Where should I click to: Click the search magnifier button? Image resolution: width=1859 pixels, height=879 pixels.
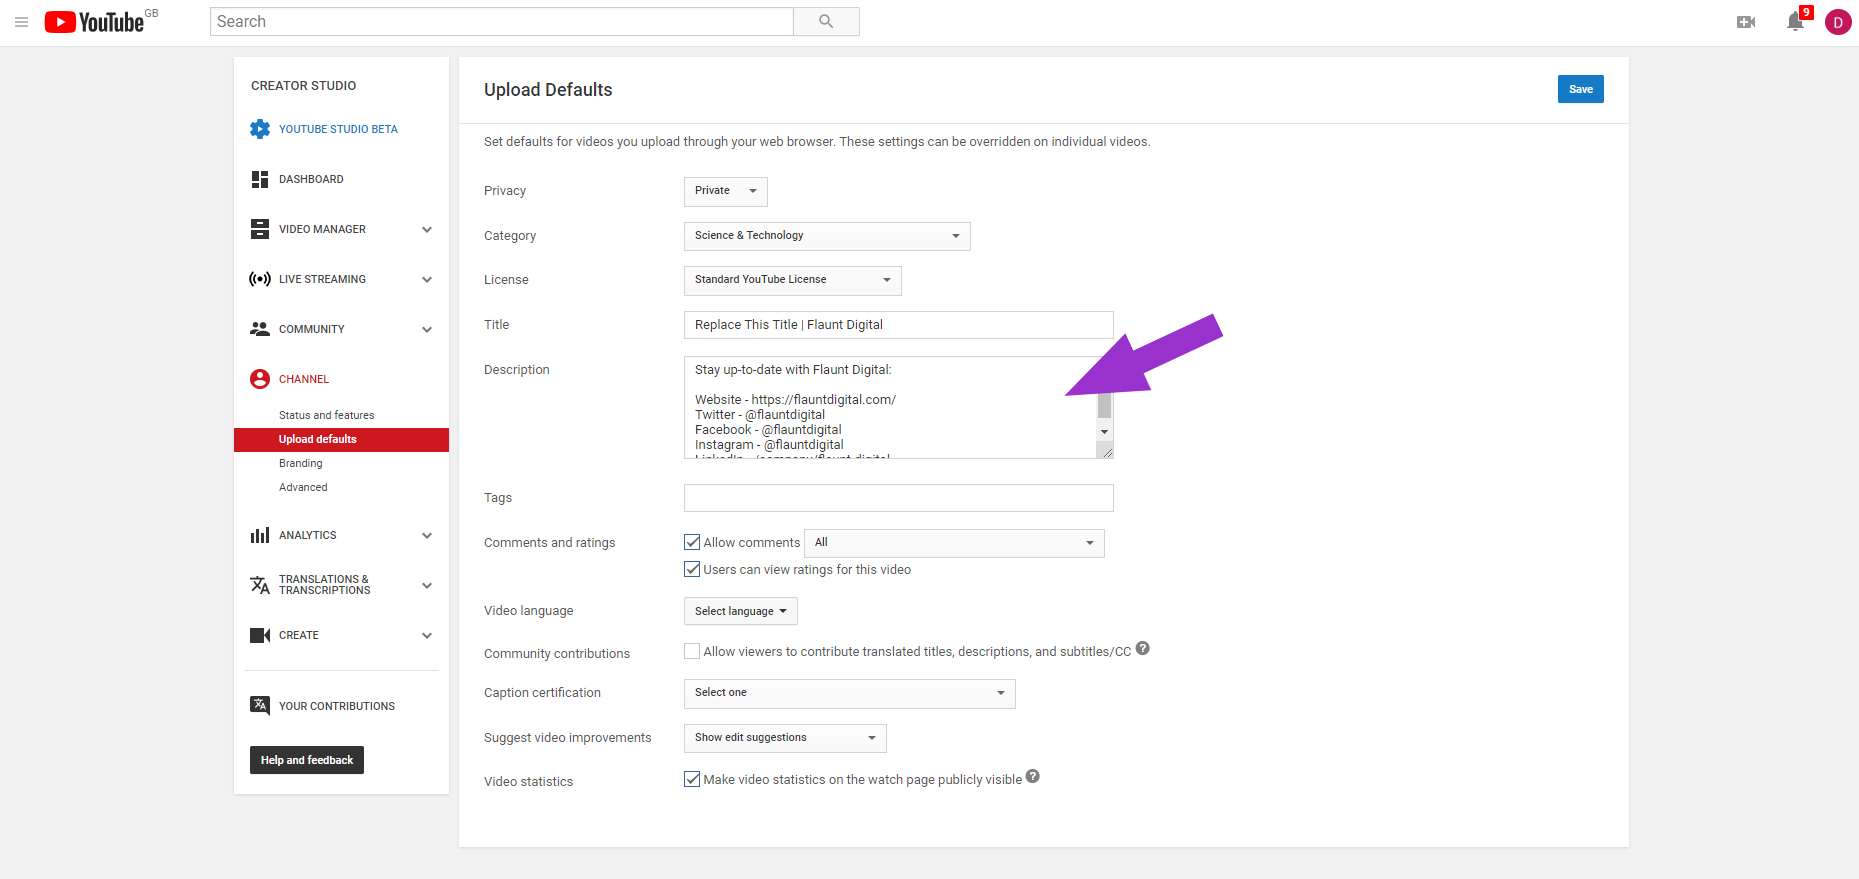tap(826, 22)
